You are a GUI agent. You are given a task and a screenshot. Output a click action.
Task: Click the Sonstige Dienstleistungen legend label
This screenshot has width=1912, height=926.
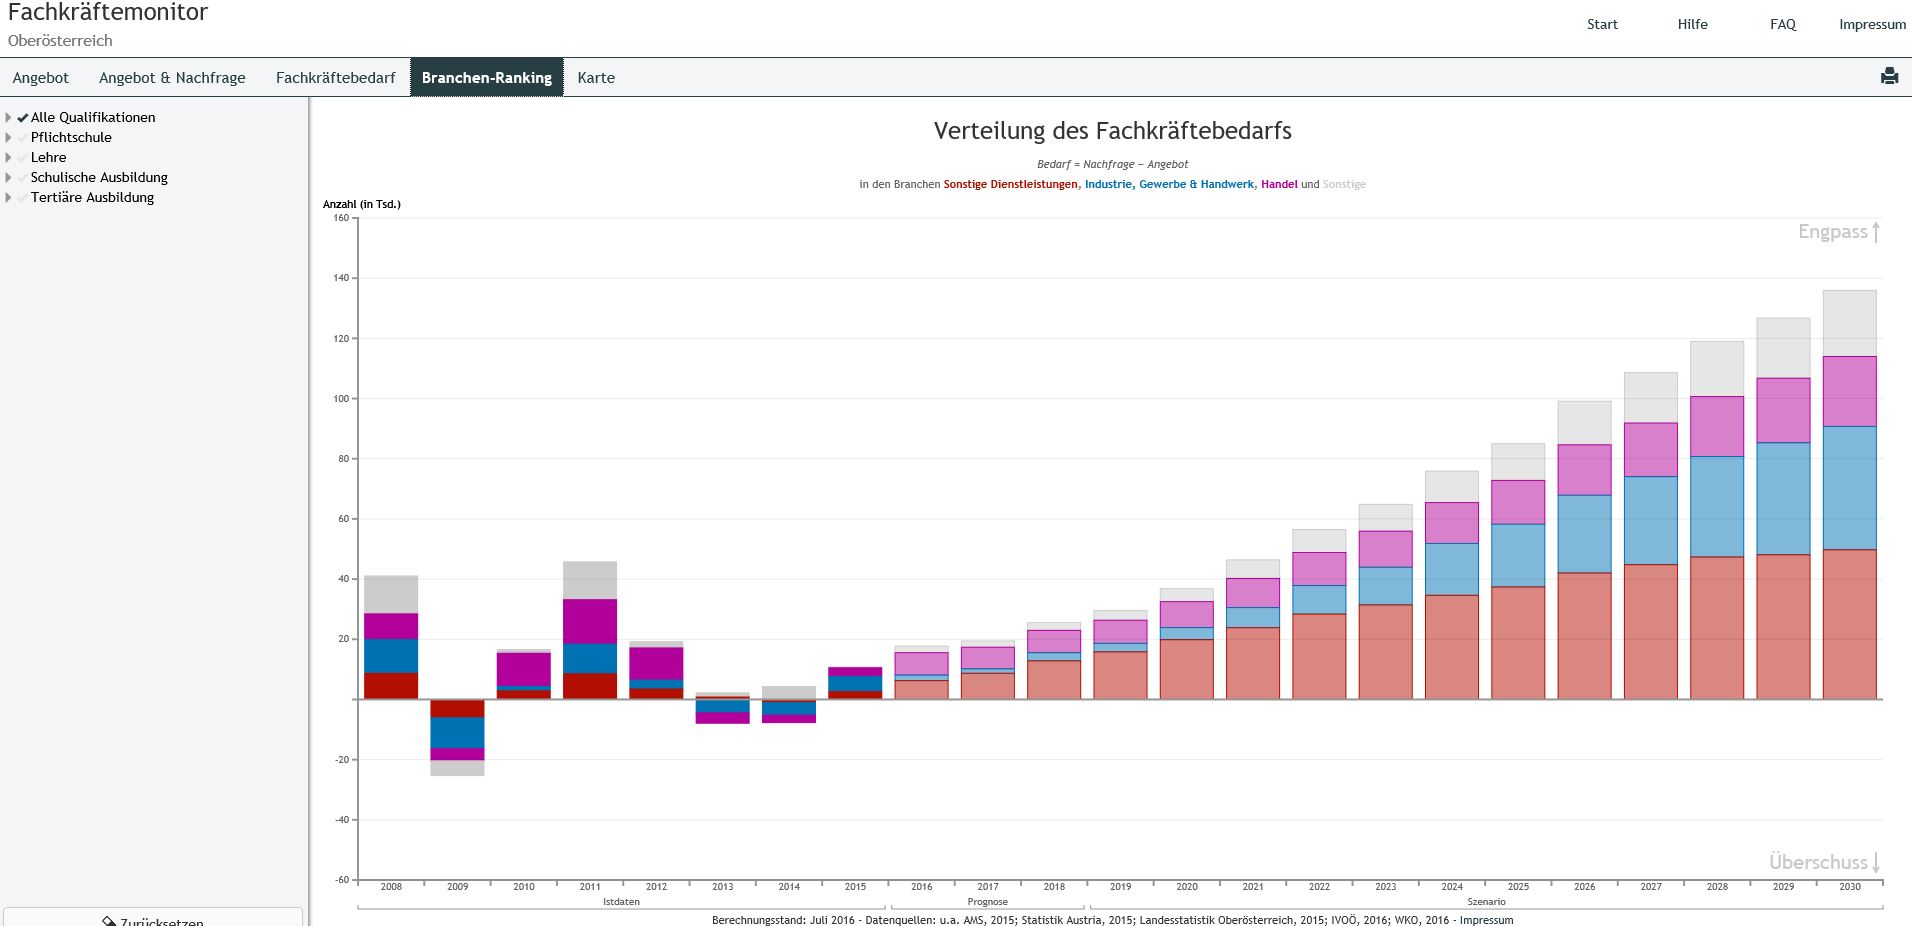pos(1010,184)
